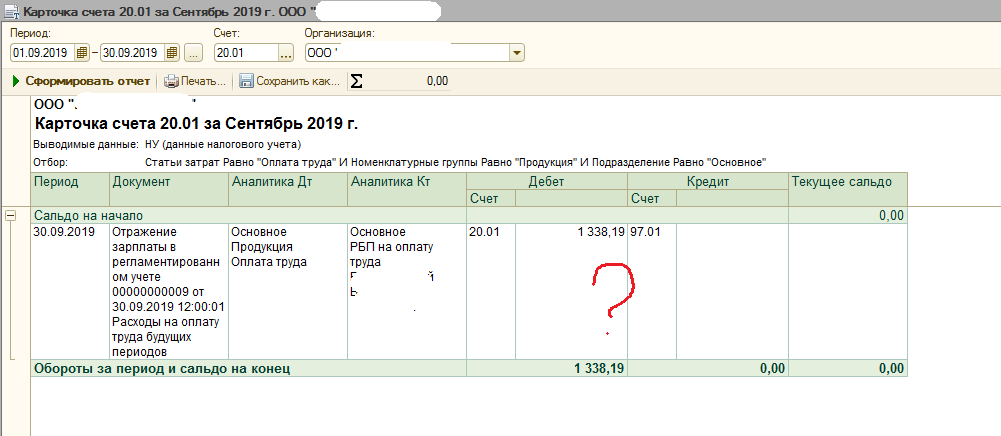Click the period start date field
The width and height of the screenshot is (1001, 436).
41,53
